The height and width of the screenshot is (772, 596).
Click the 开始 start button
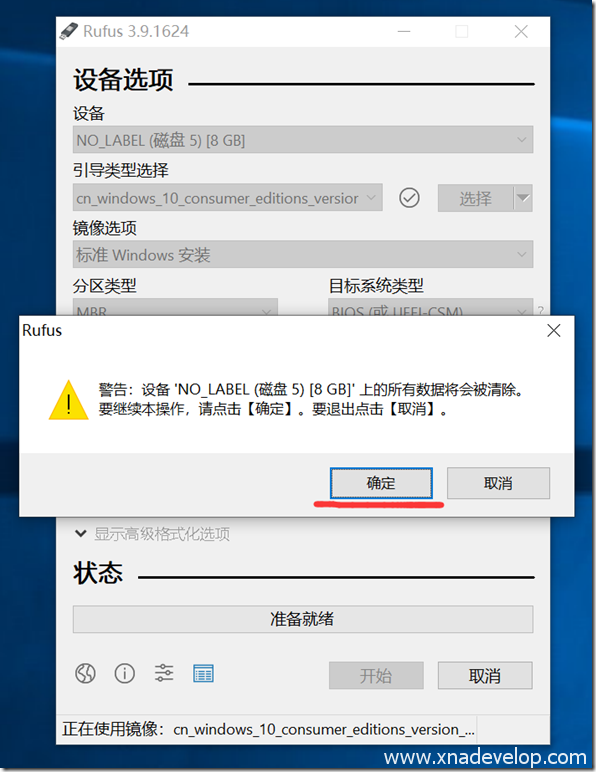coord(376,675)
